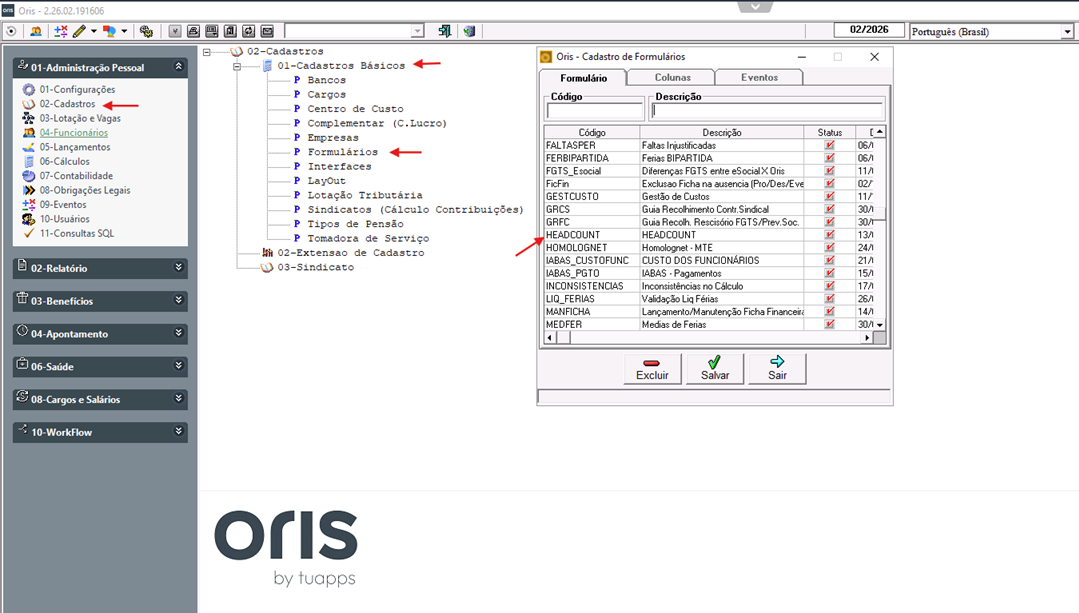
Task: Expand the 03-Benefícios panel
Action: pos(178,300)
